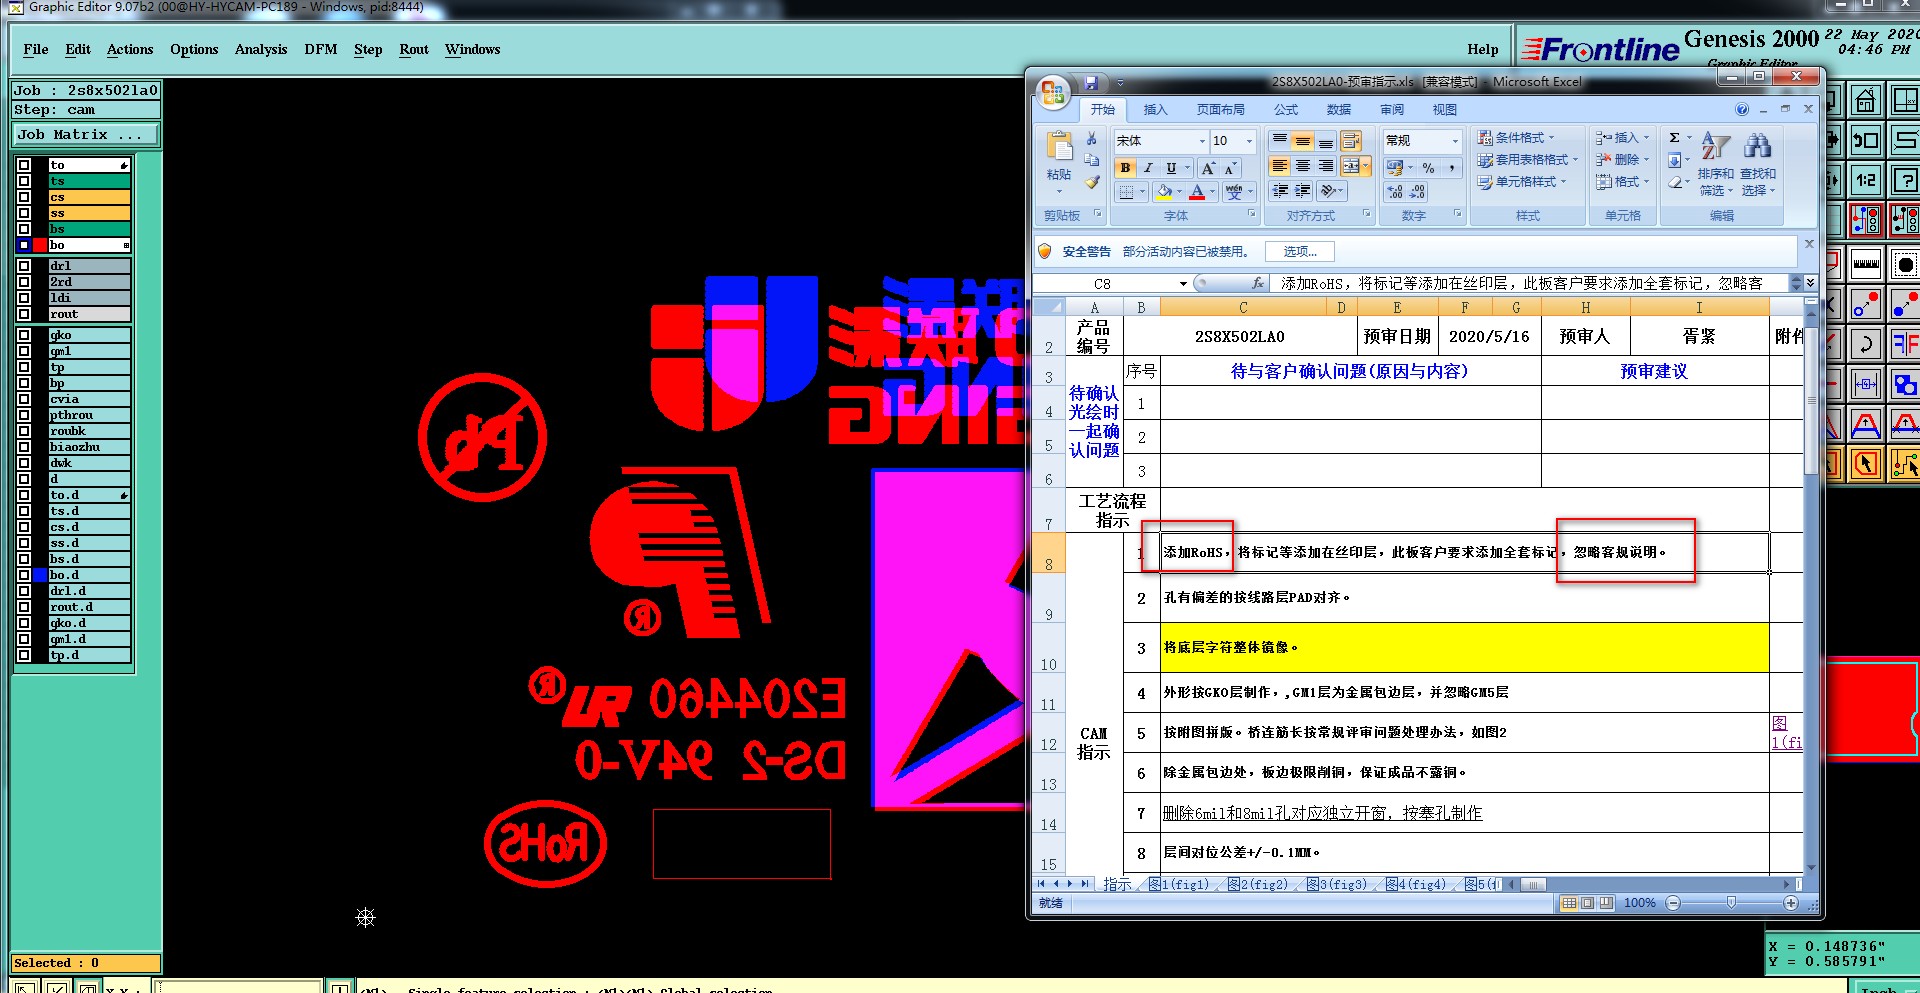
Task: Open the Delete cells dropdown
Action: click(x=1622, y=160)
